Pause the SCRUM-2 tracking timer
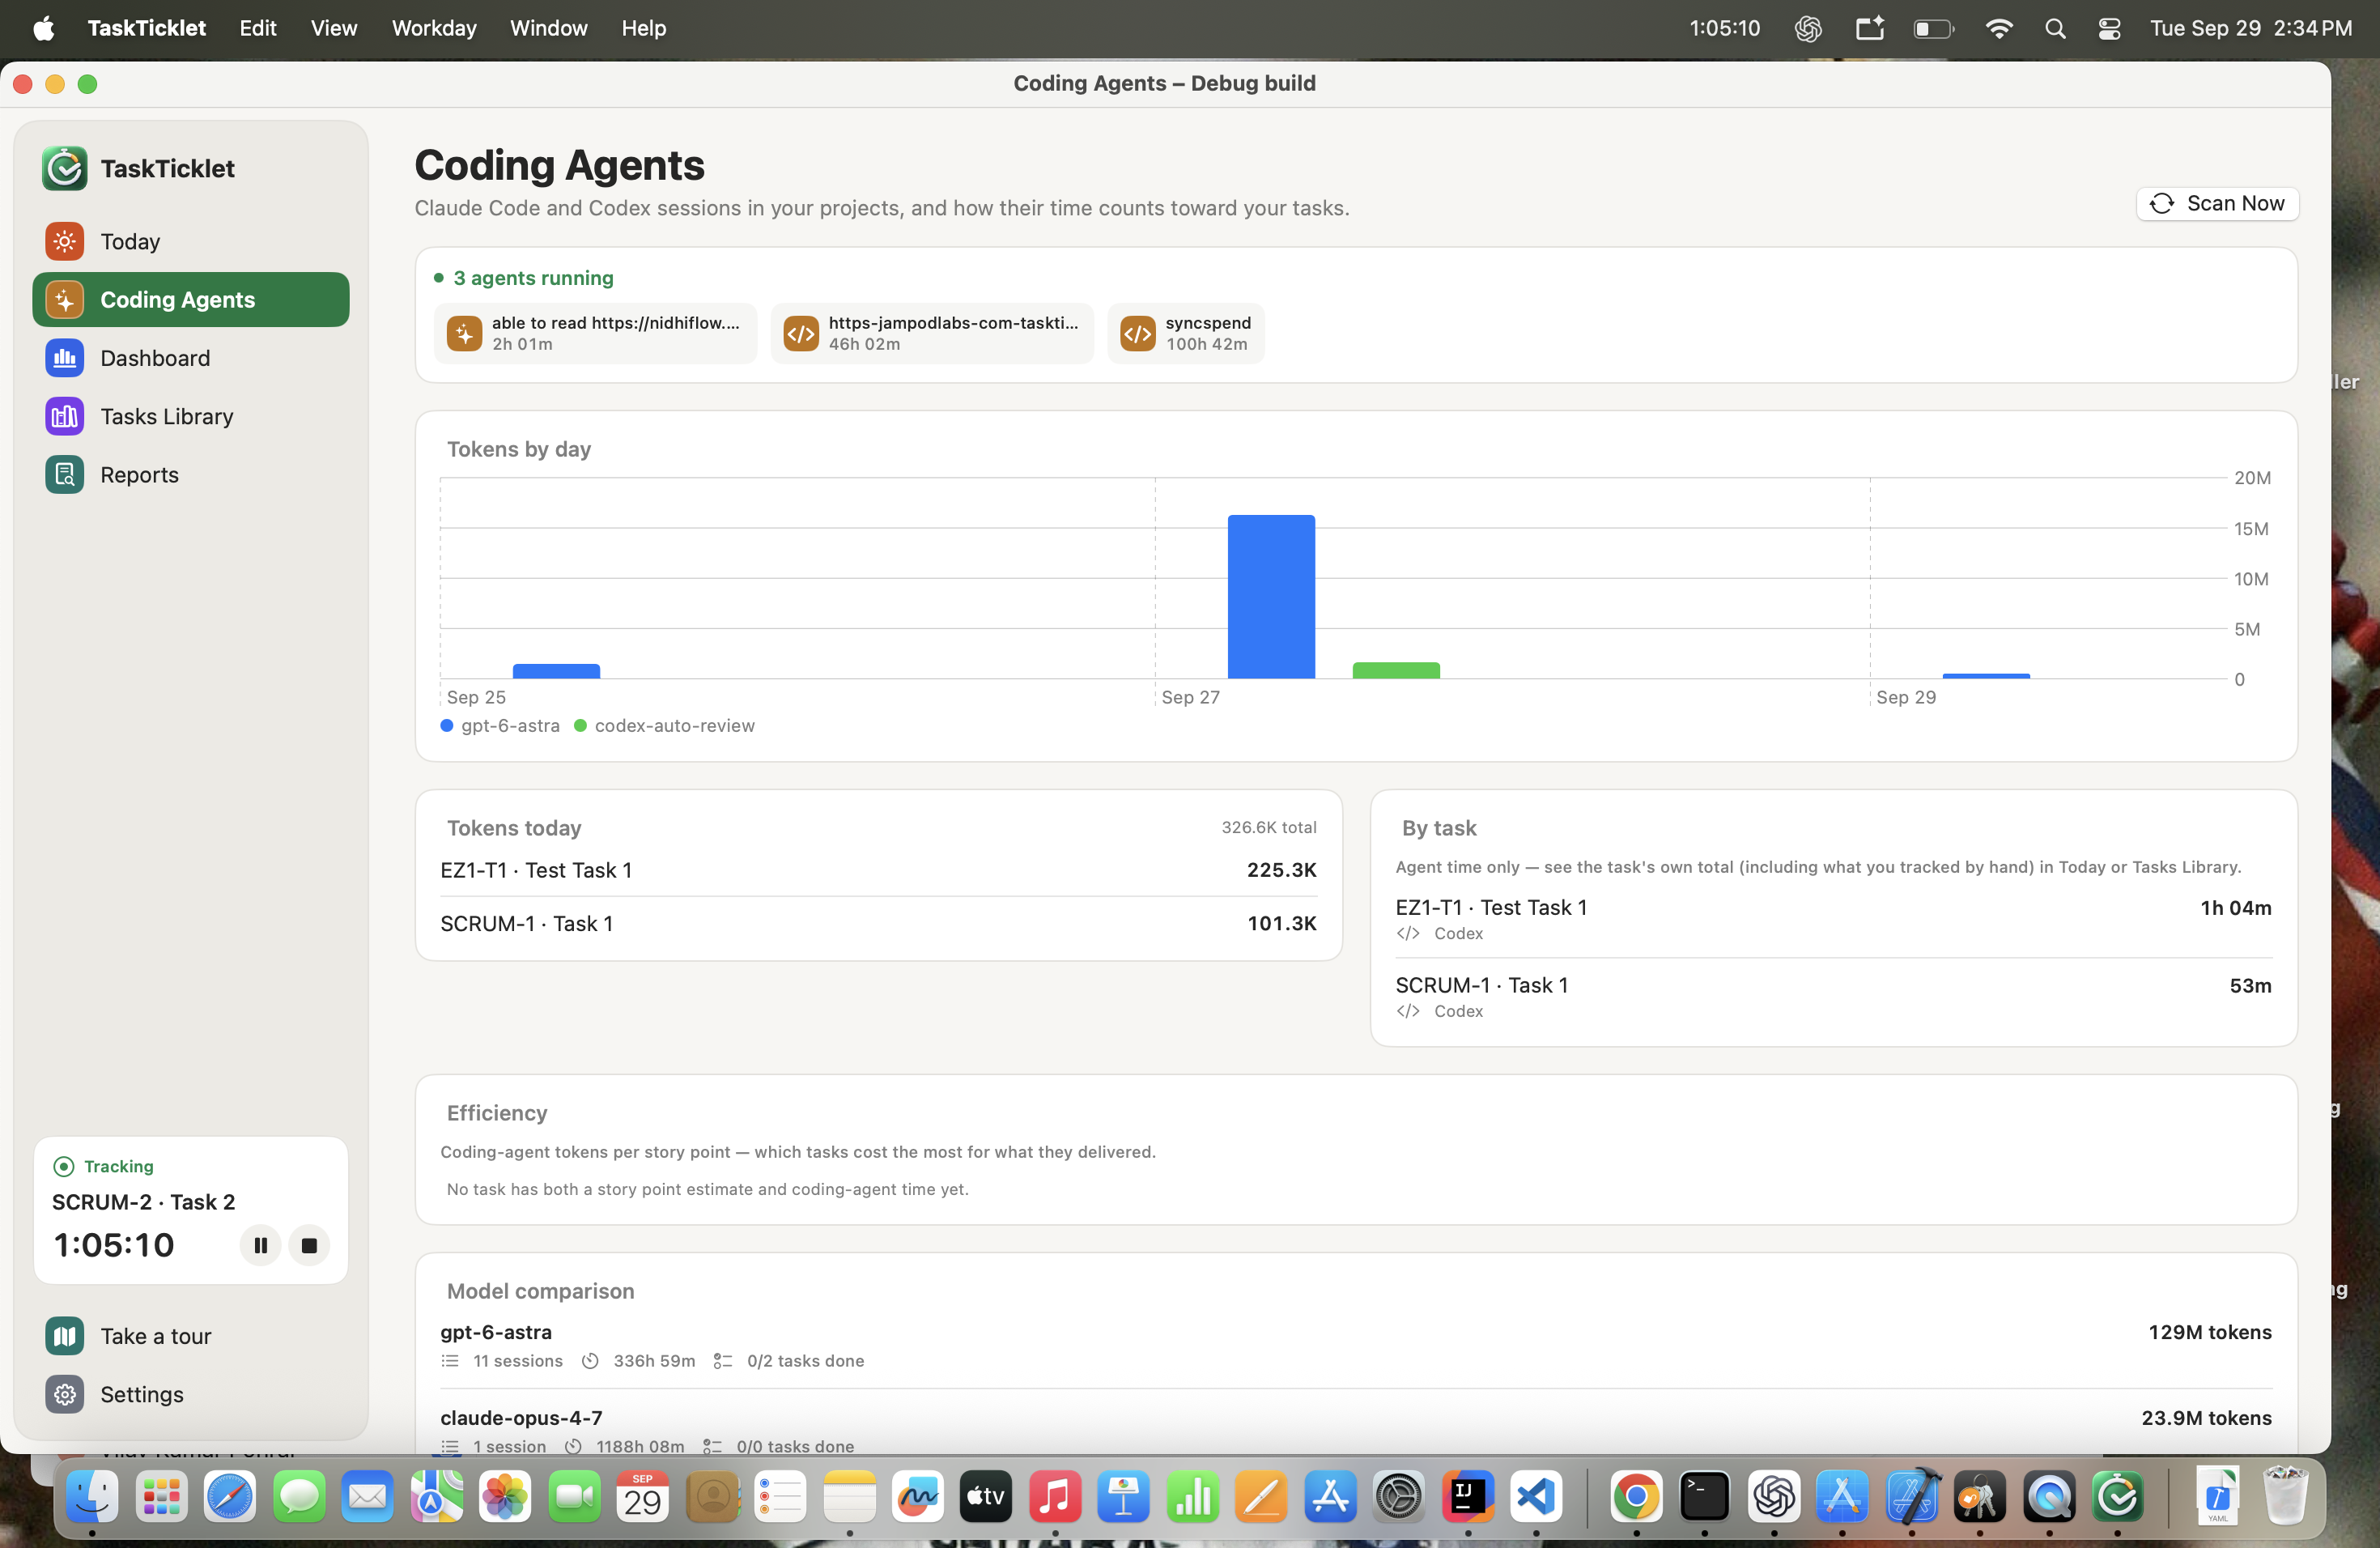Image resolution: width=2380 pixels, height=1548 pixels. pos(260,1245)
